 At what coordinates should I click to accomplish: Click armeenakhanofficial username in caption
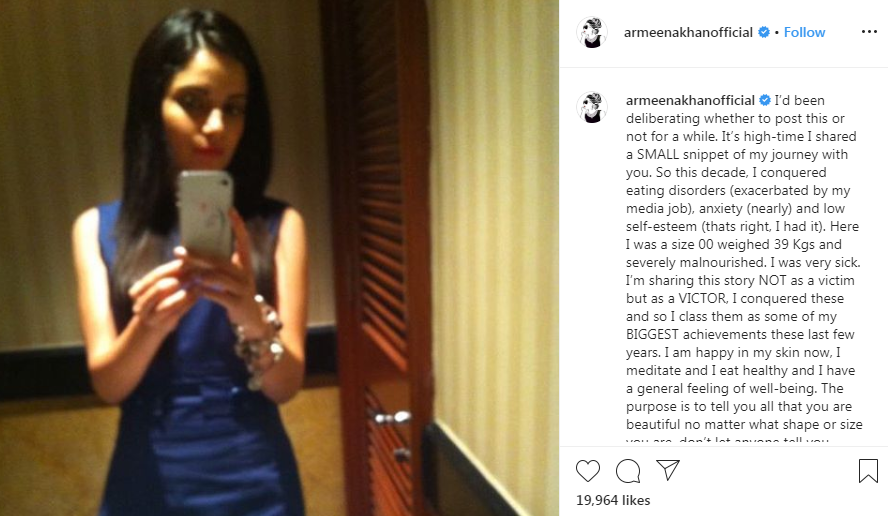(x=690, y=100)
